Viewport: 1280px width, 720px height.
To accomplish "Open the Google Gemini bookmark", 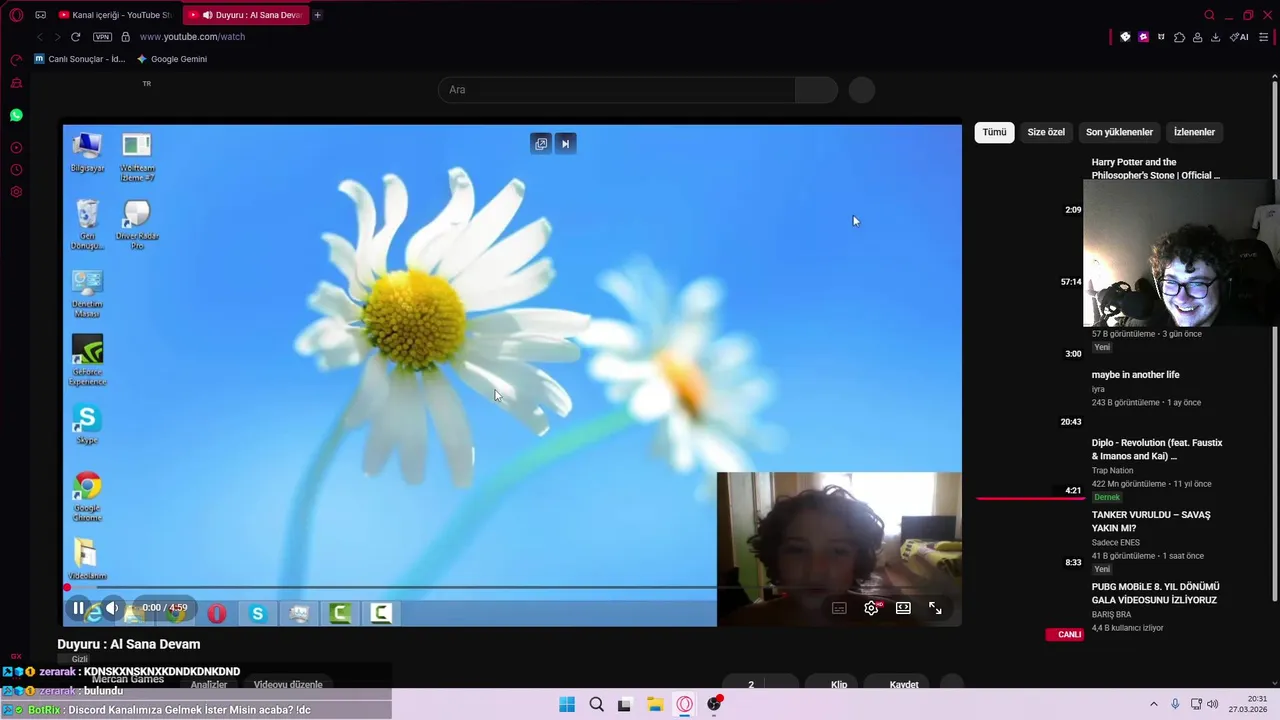I will tap(172, 59).
